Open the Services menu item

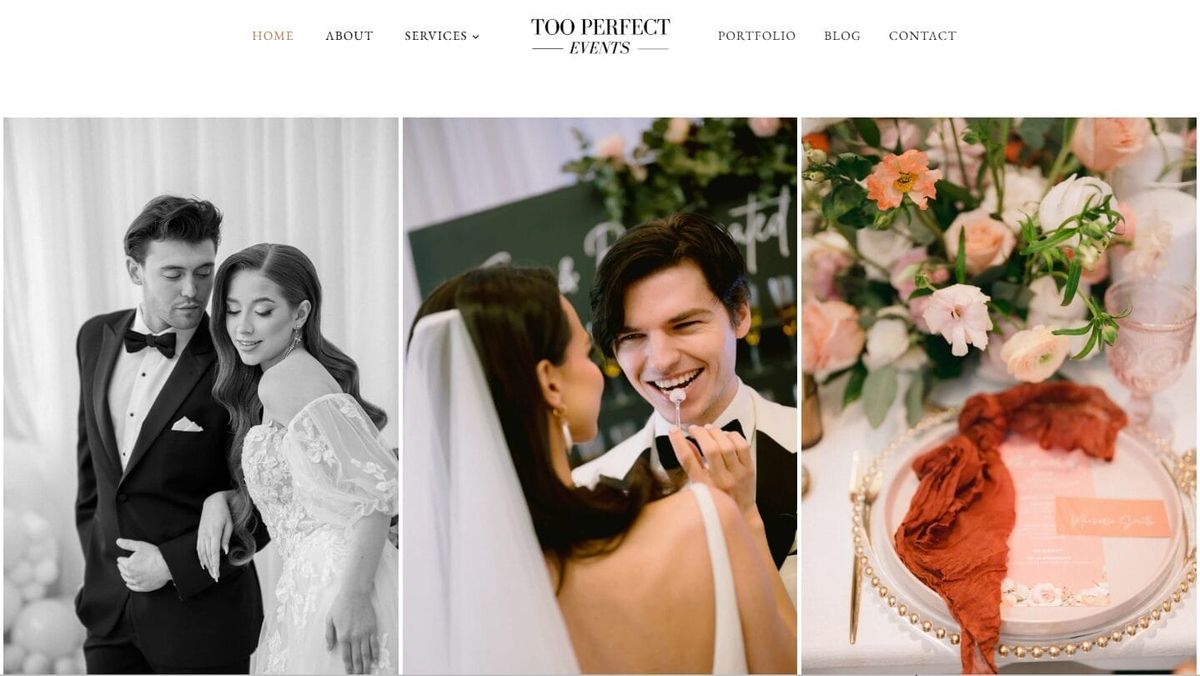click(436, 36)
